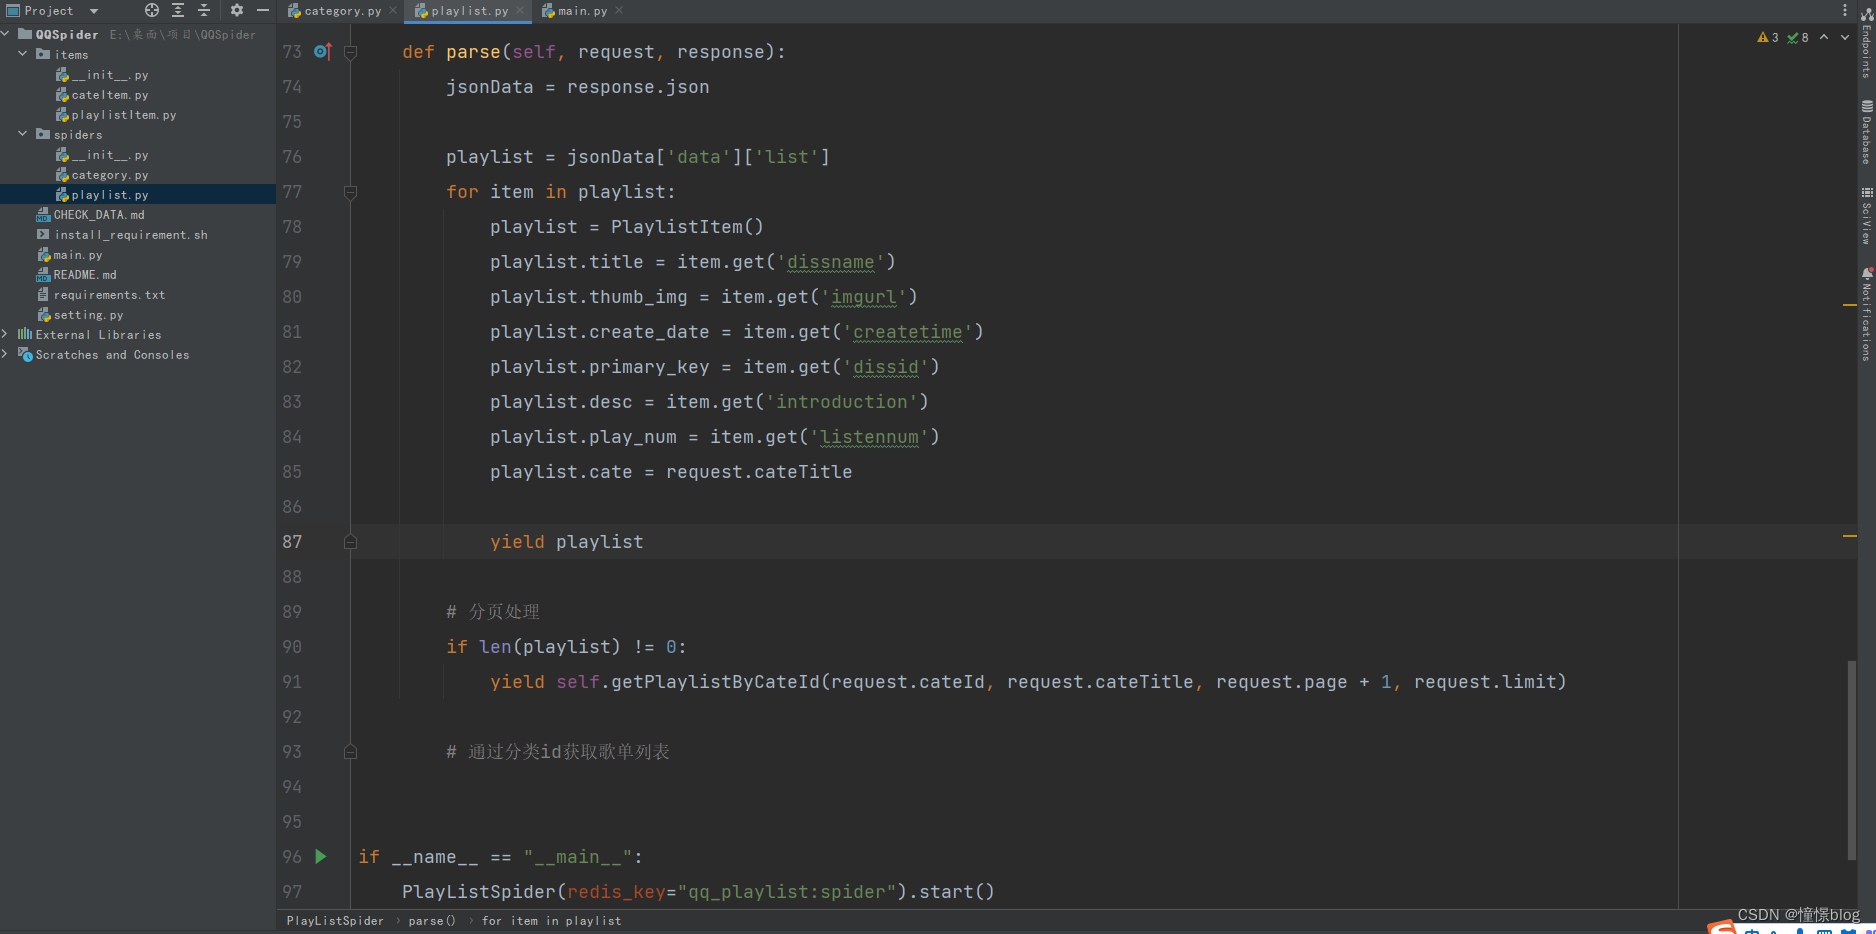Click the overriding method gutter icon on line 73
1876x934 pixels.
point(322,51)
